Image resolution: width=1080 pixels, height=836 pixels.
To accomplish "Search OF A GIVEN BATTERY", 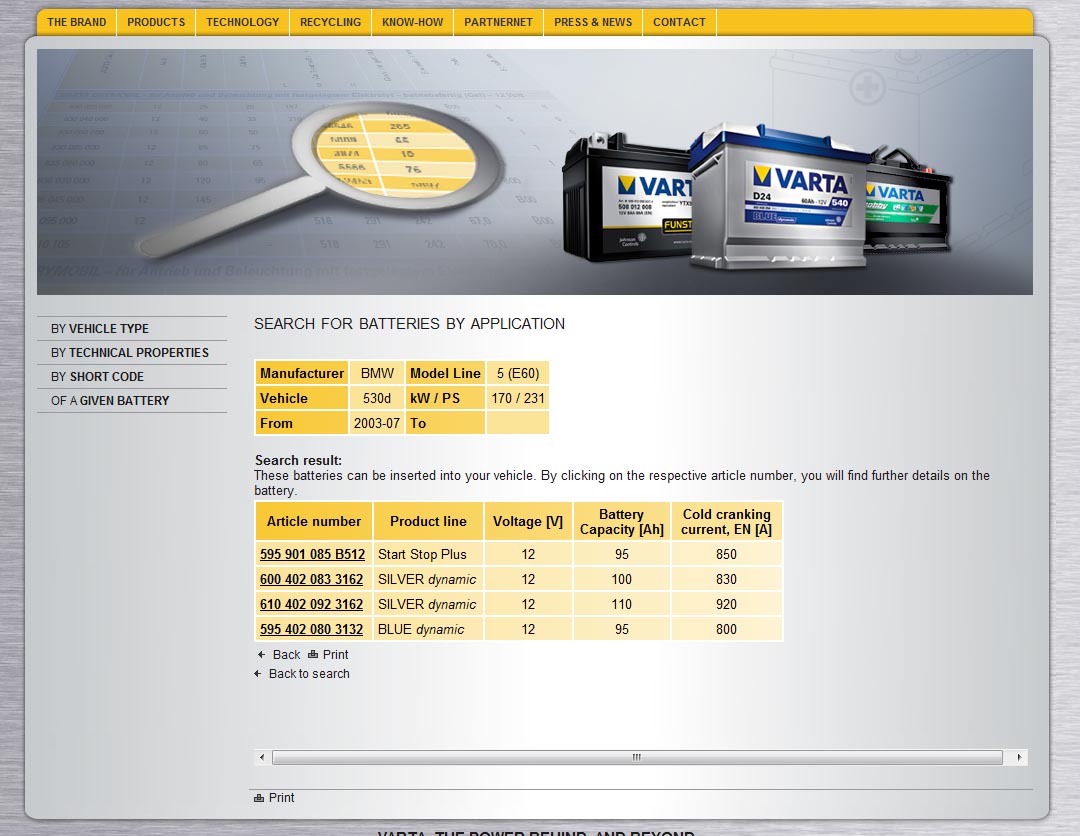I will pyautogui.click(x=132, y=401).
